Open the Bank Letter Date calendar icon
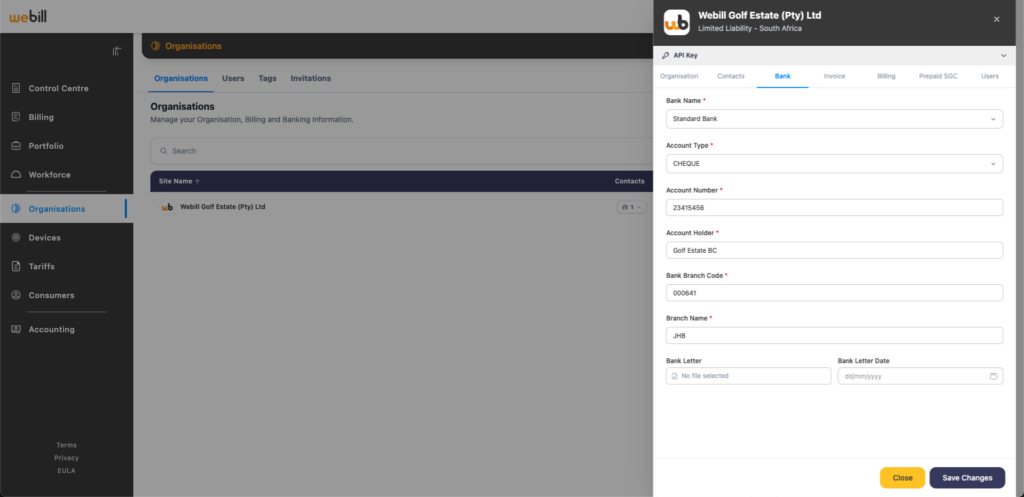This screenshot has width=1024, height=497. coord(993,376)
